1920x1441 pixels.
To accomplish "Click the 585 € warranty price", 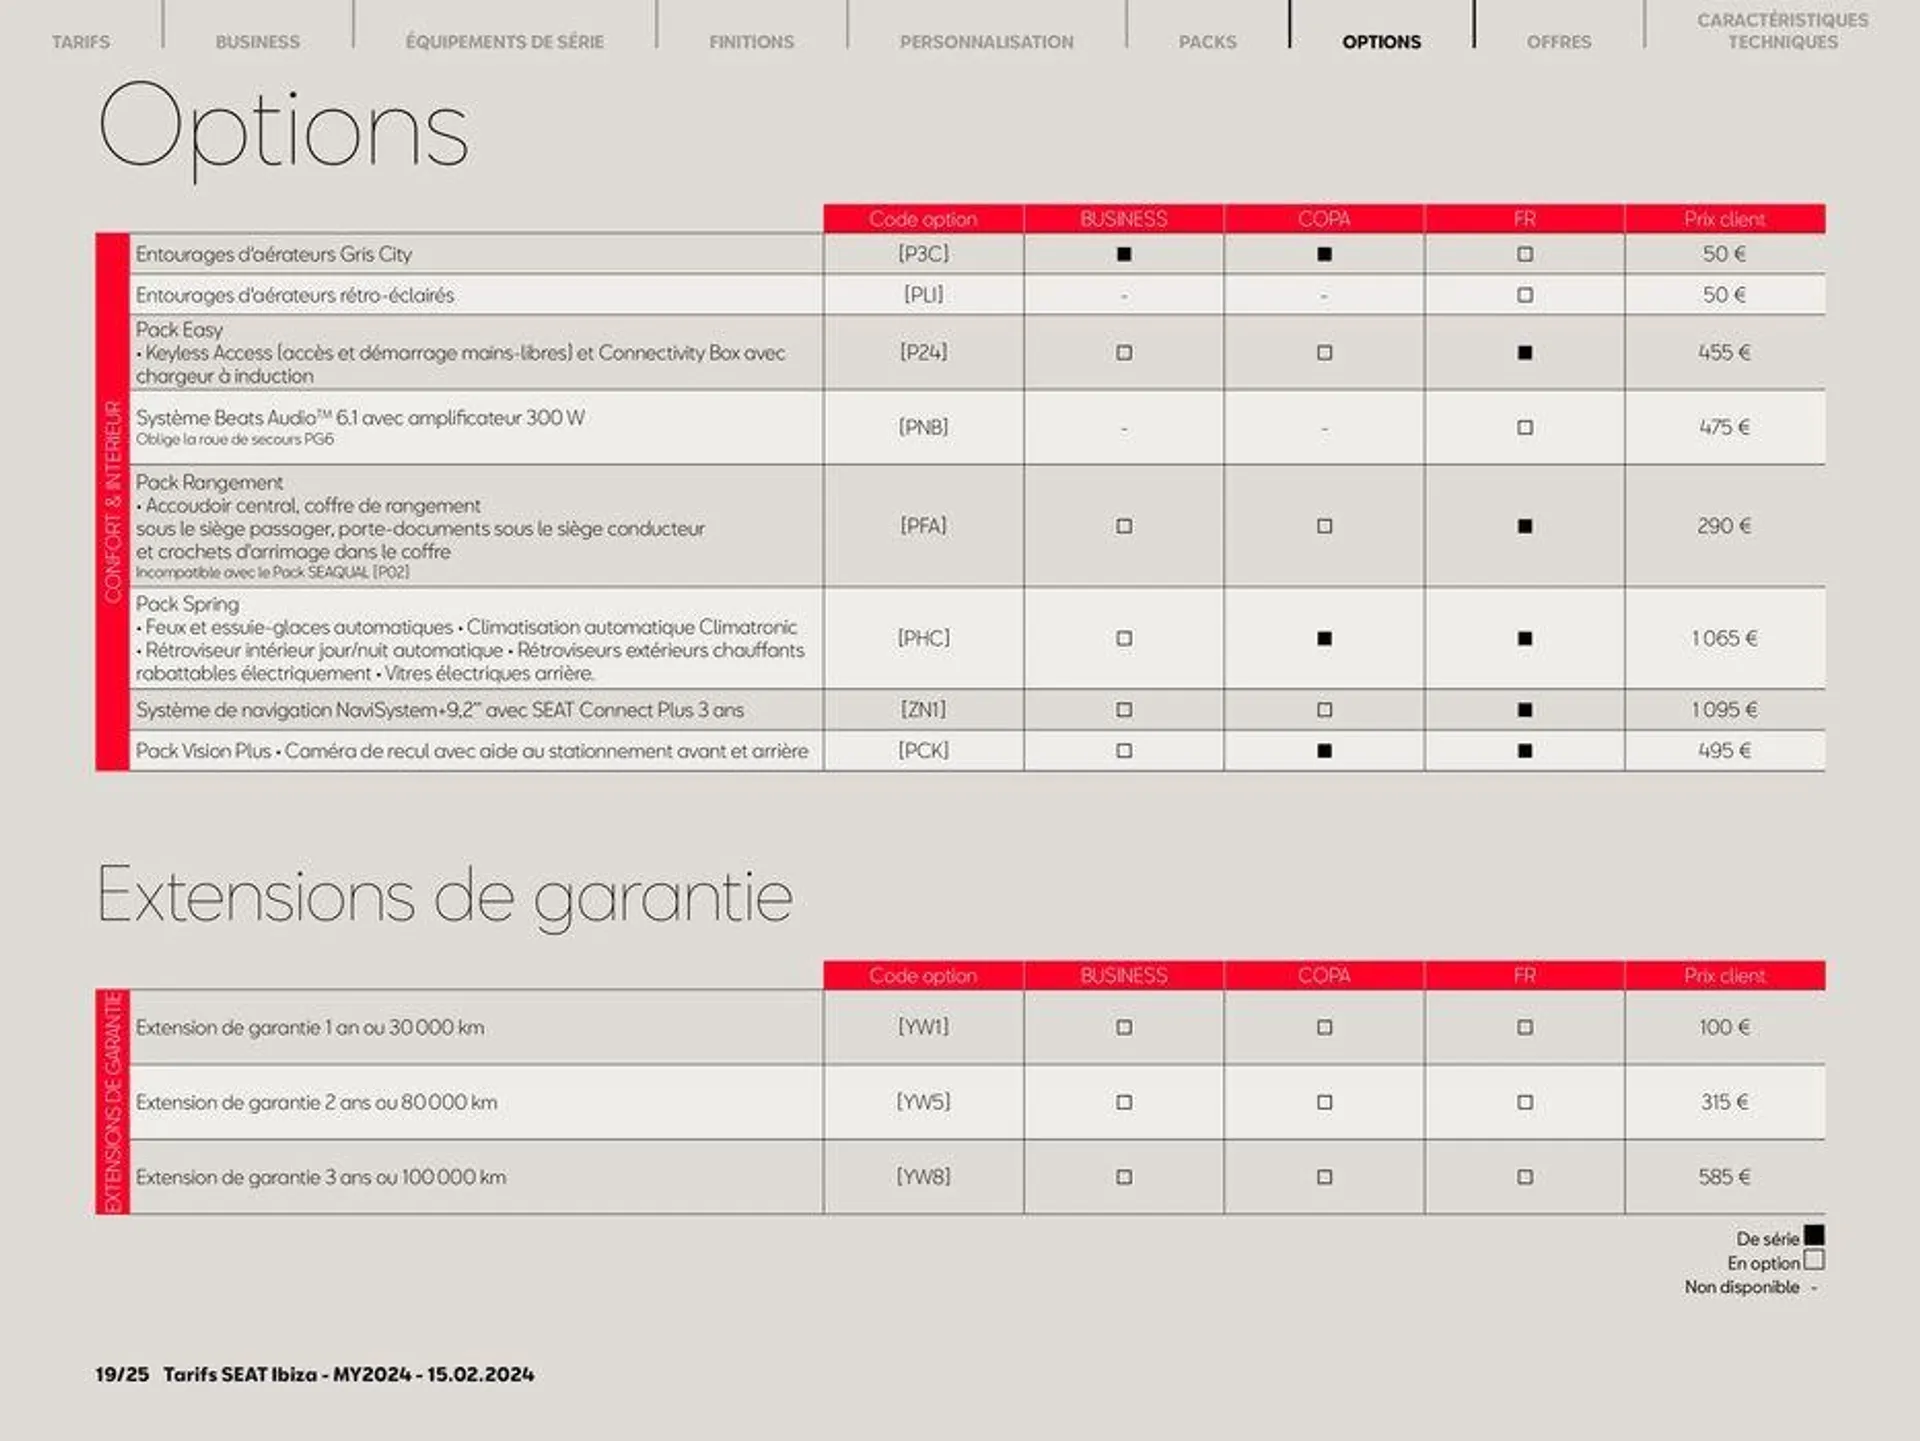I will click(1724, 1177).
